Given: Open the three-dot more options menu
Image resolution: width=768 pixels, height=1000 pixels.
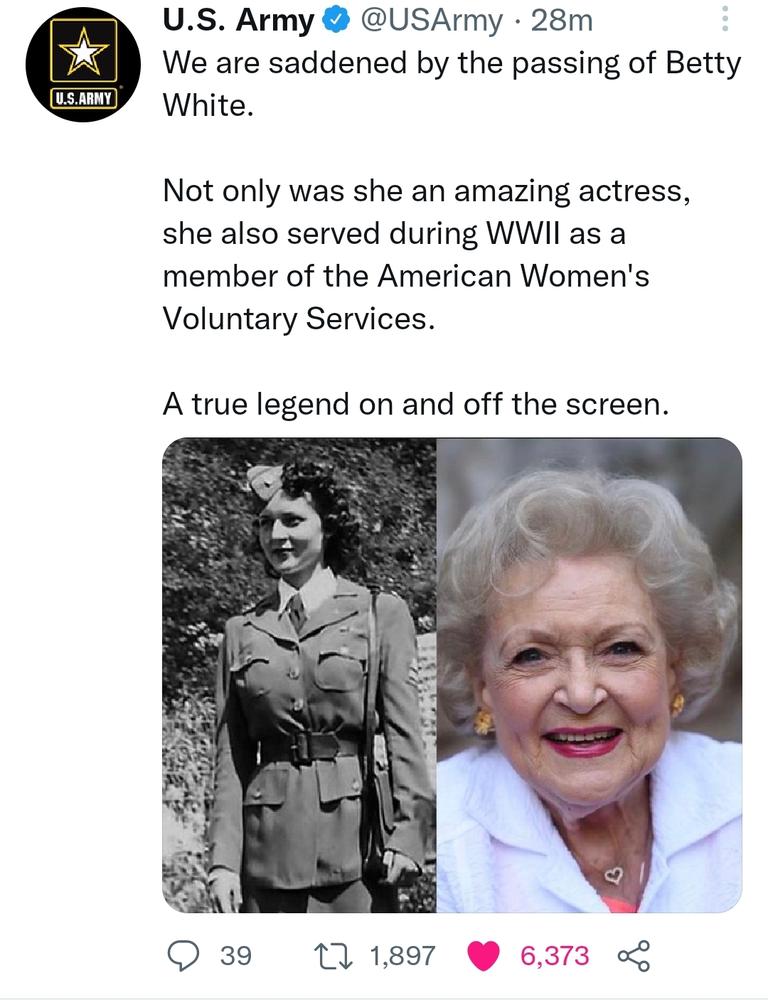Looking at the screenshot, I should (726, 19).
